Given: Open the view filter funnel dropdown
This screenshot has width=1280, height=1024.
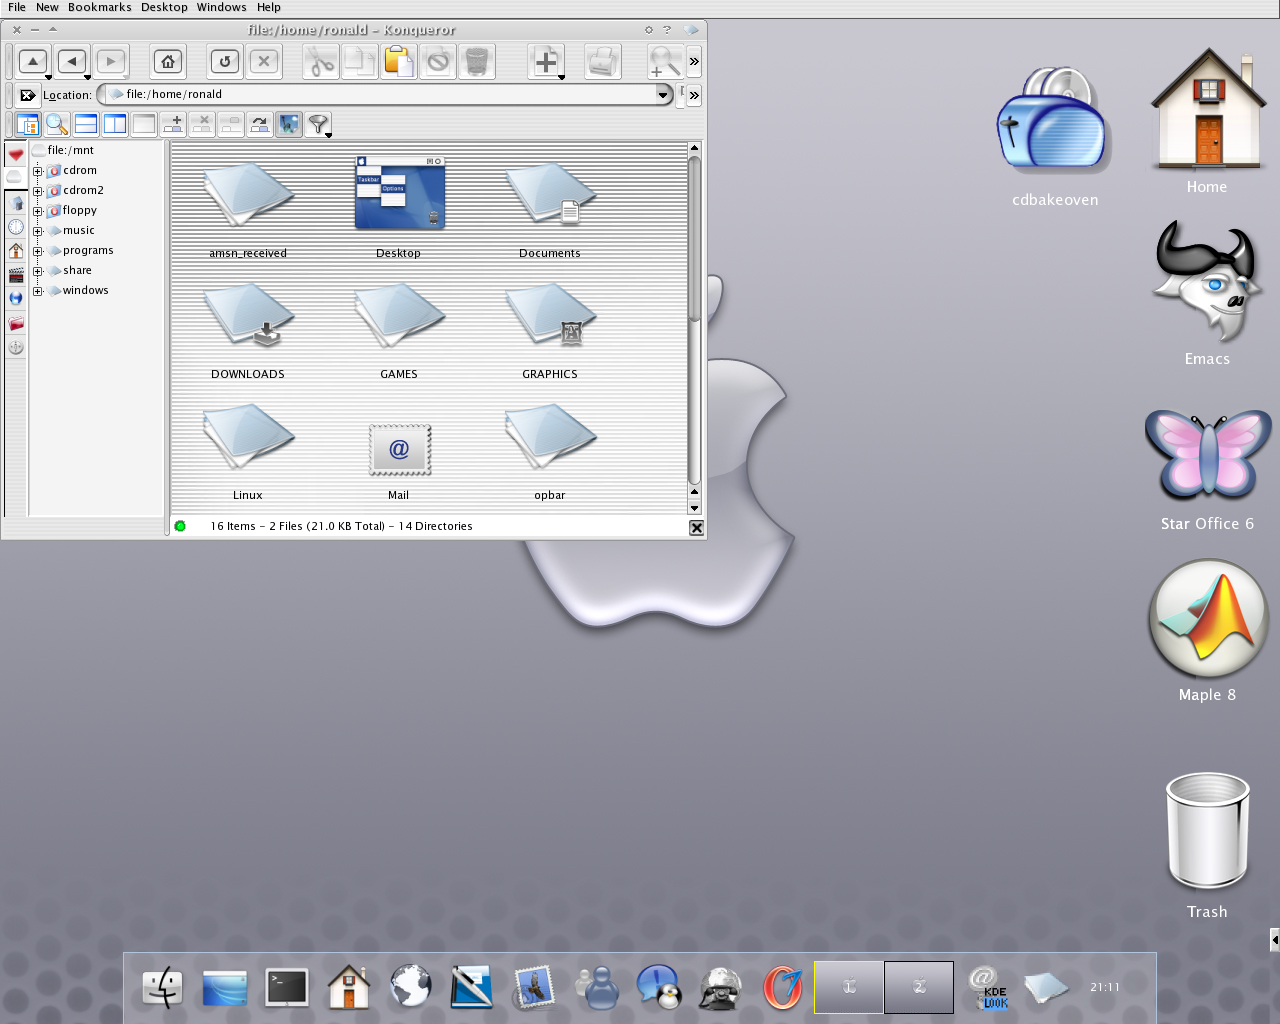Looking at the screenshot, I should [x=318, y=125].
